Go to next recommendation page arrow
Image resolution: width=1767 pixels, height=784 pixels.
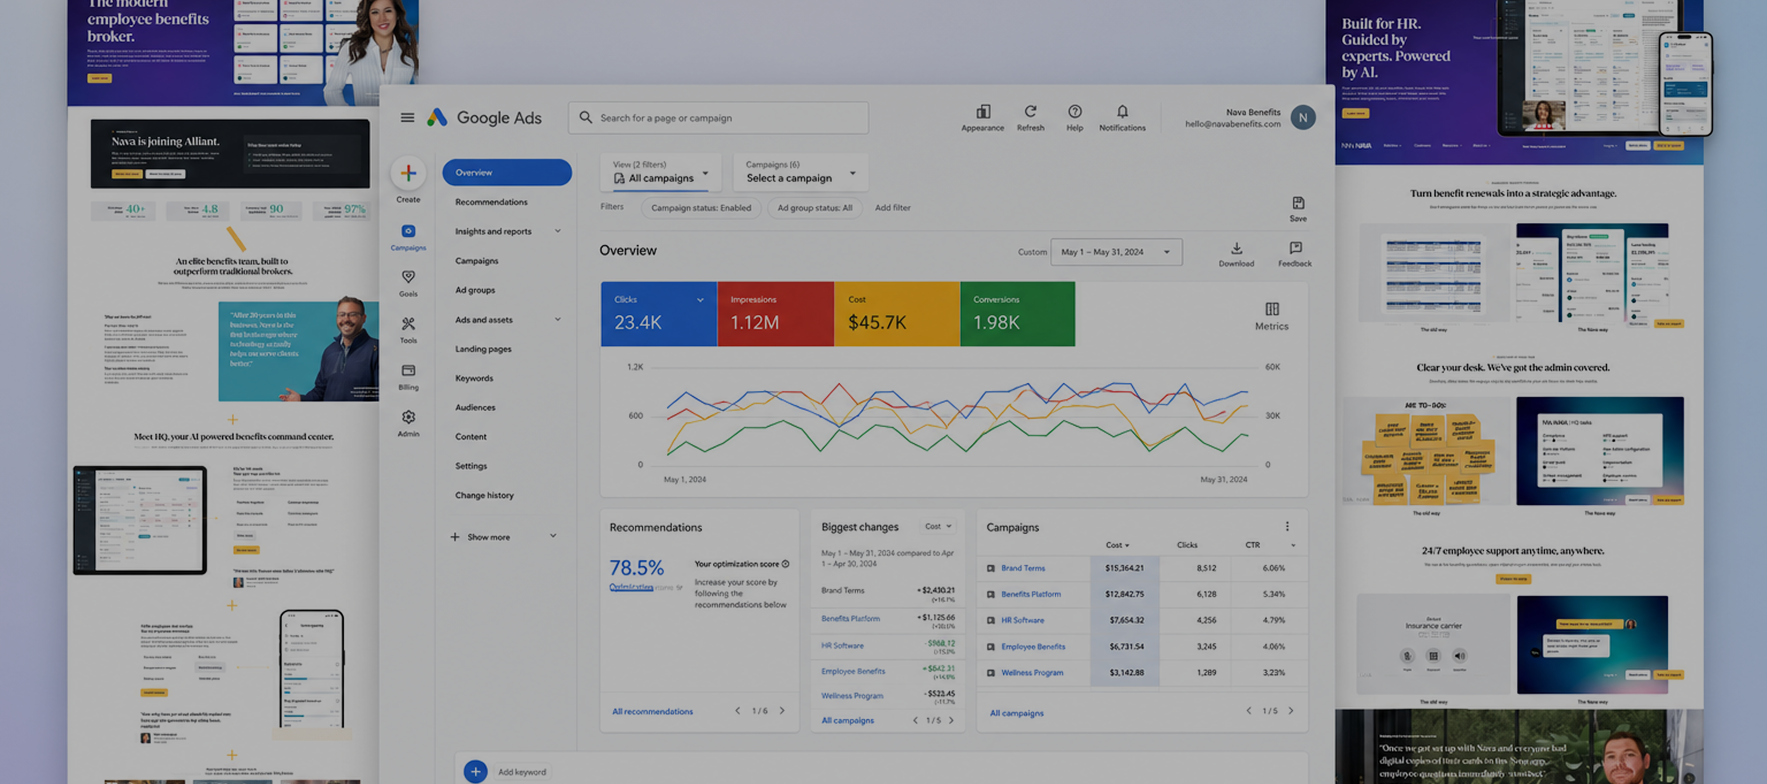(x=782, y=711)
